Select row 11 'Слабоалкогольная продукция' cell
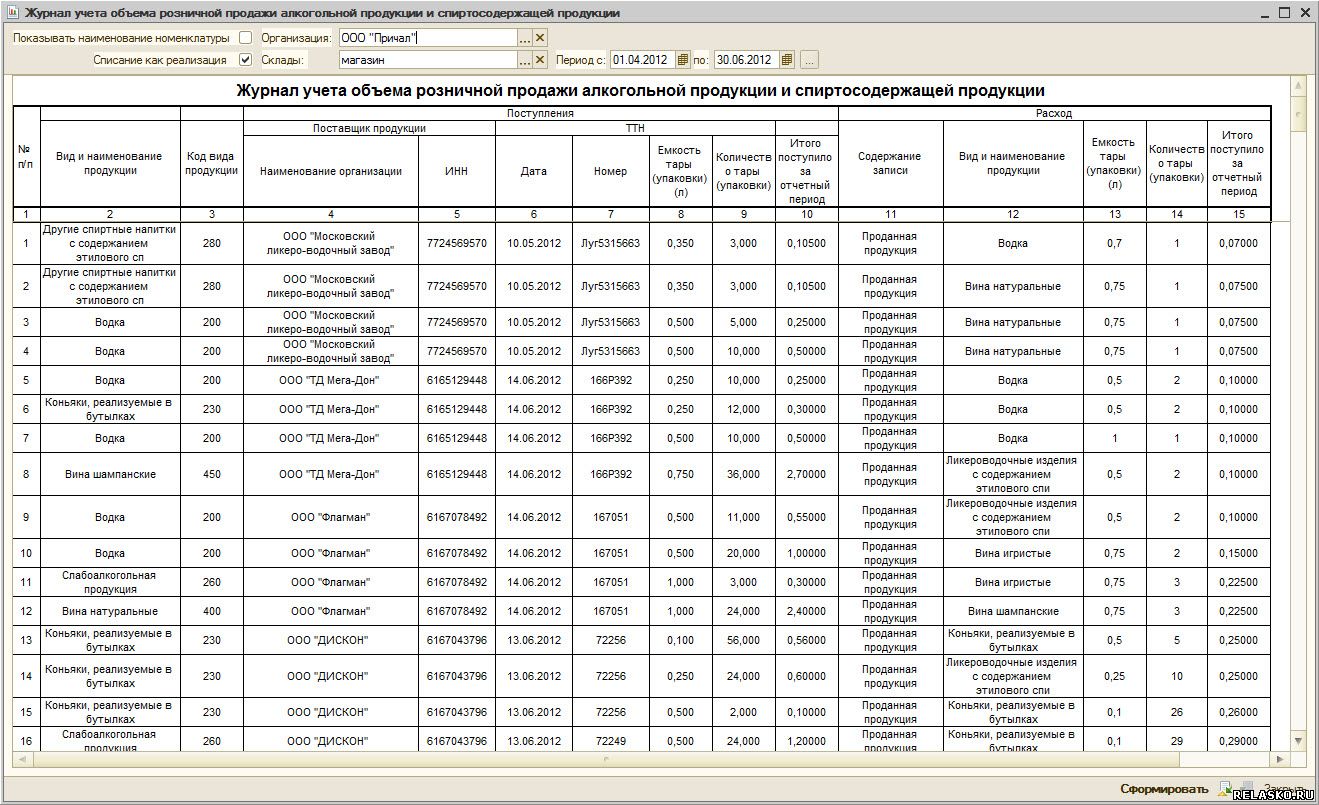The image size is (1319, 805). pyautogui.click(x=110, y=582)
